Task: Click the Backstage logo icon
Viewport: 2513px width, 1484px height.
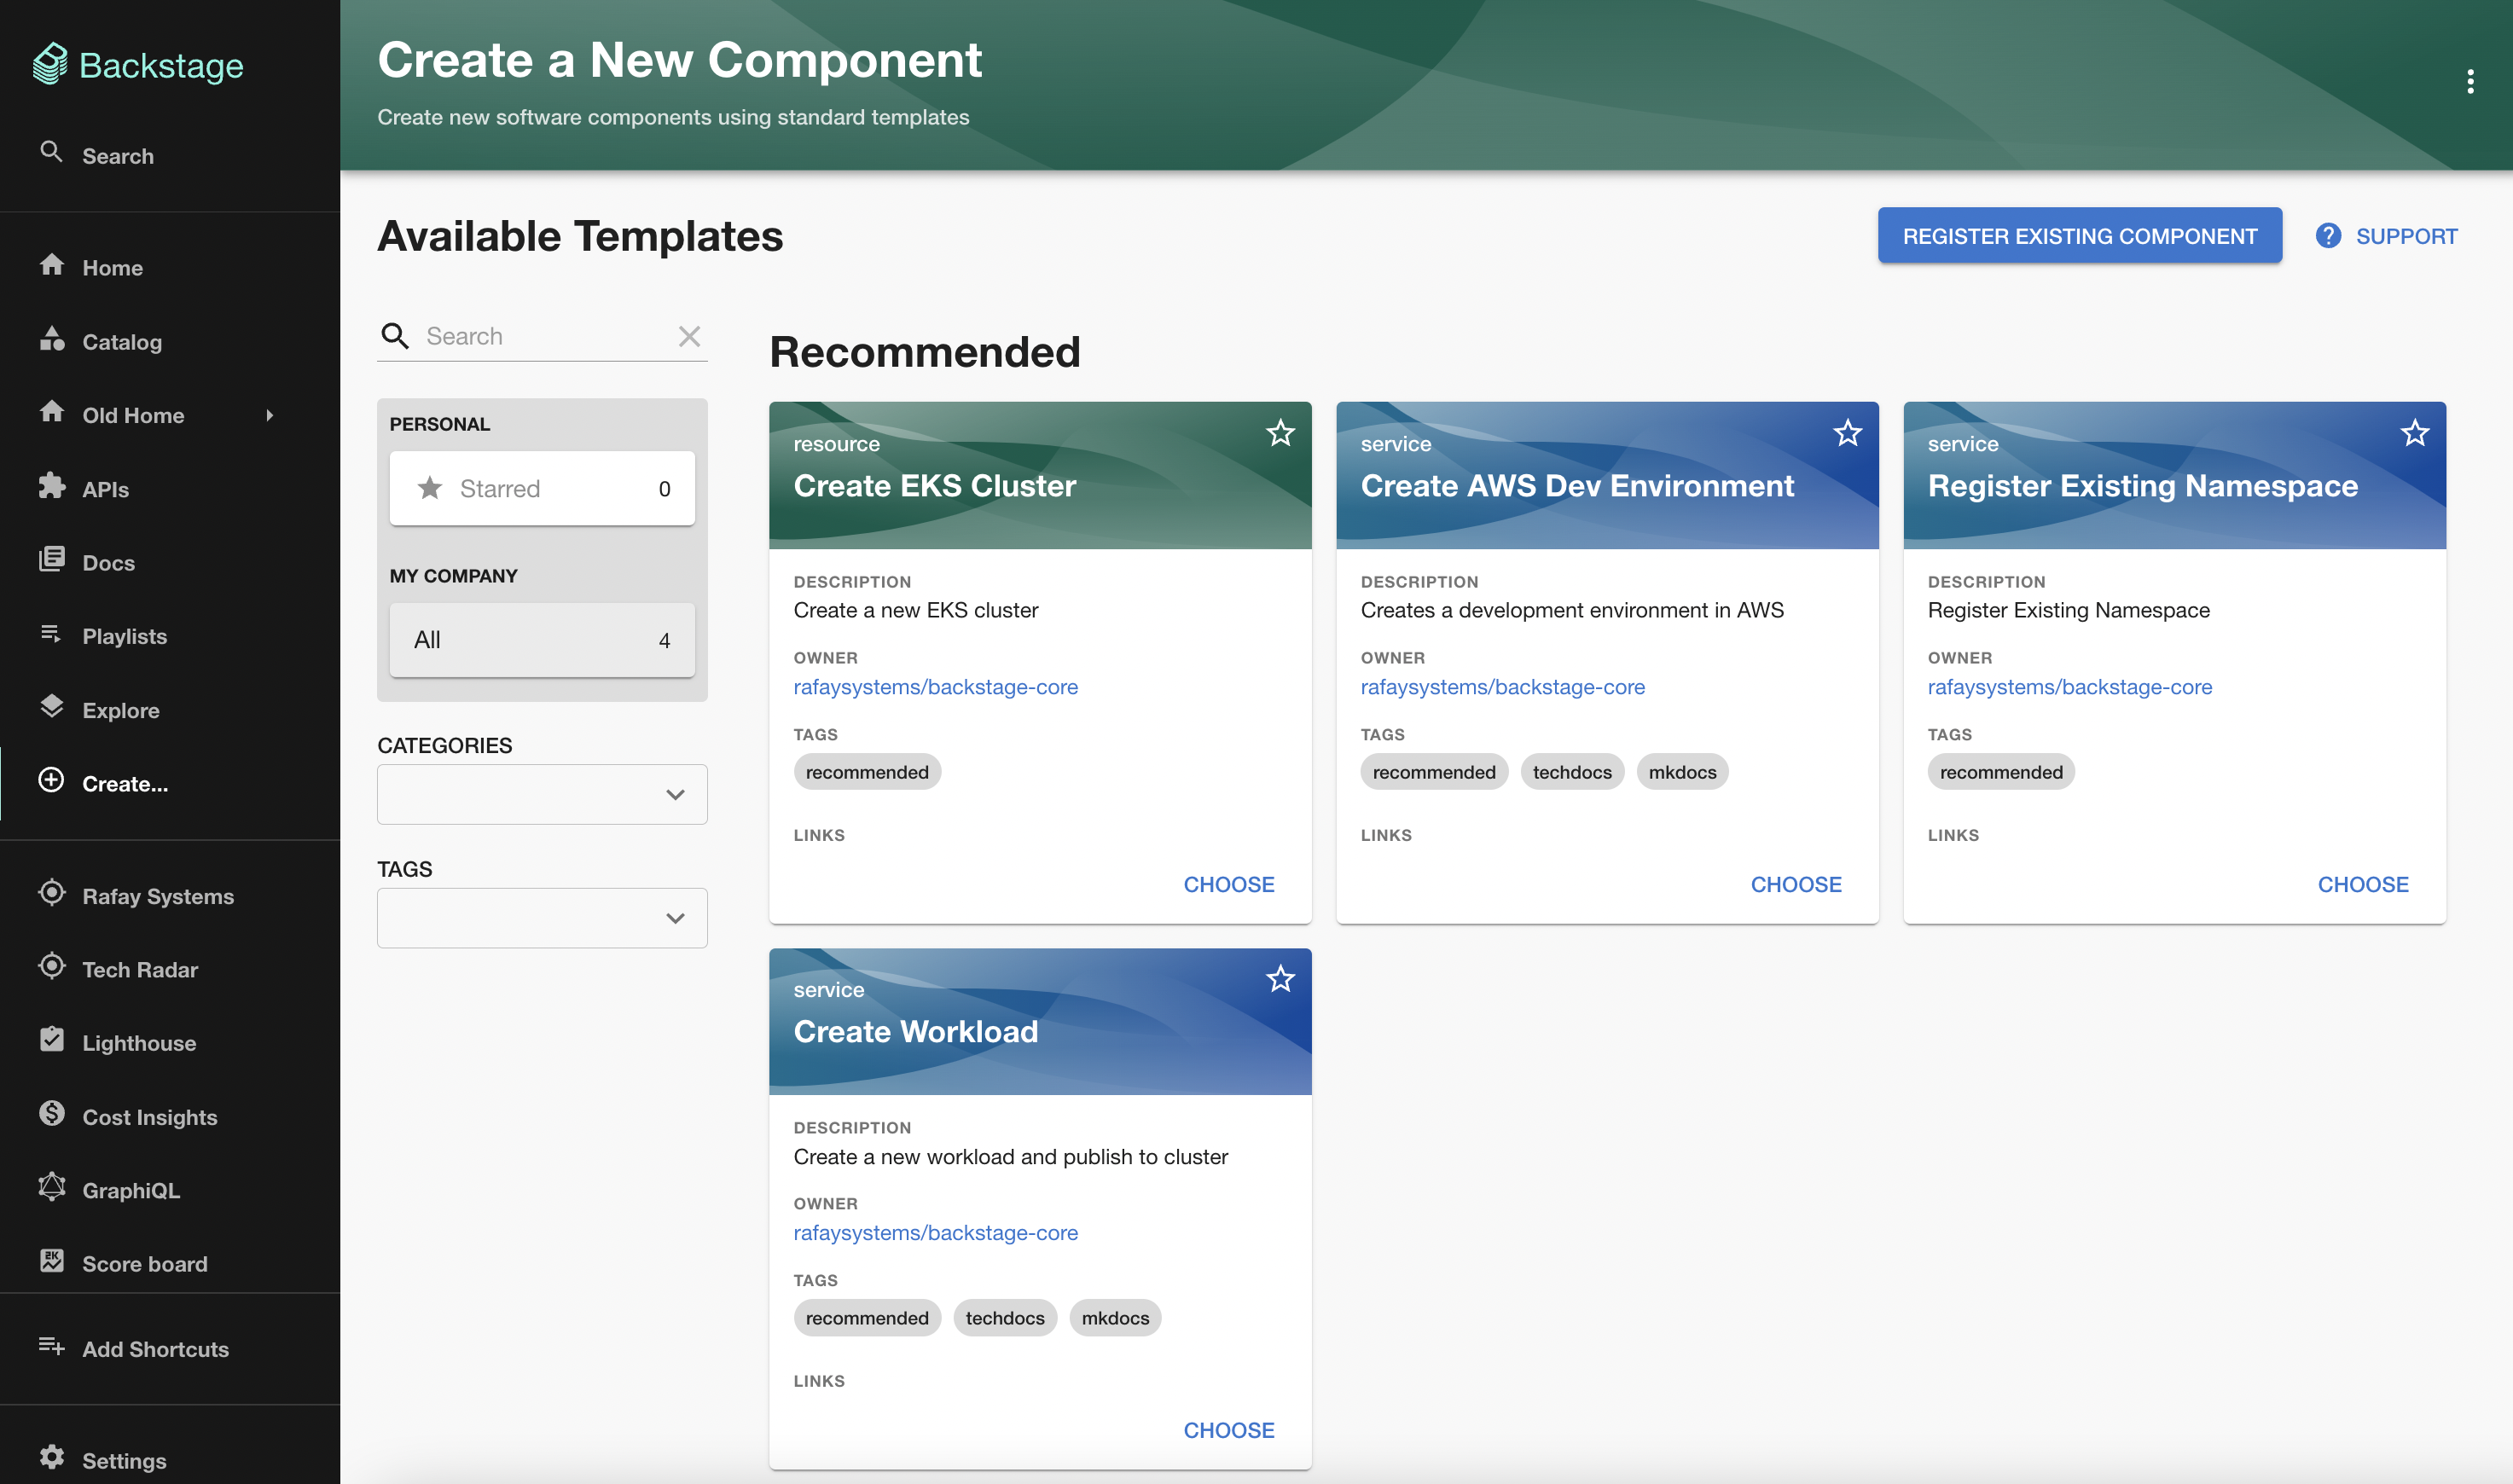Action: pos(50,65)
